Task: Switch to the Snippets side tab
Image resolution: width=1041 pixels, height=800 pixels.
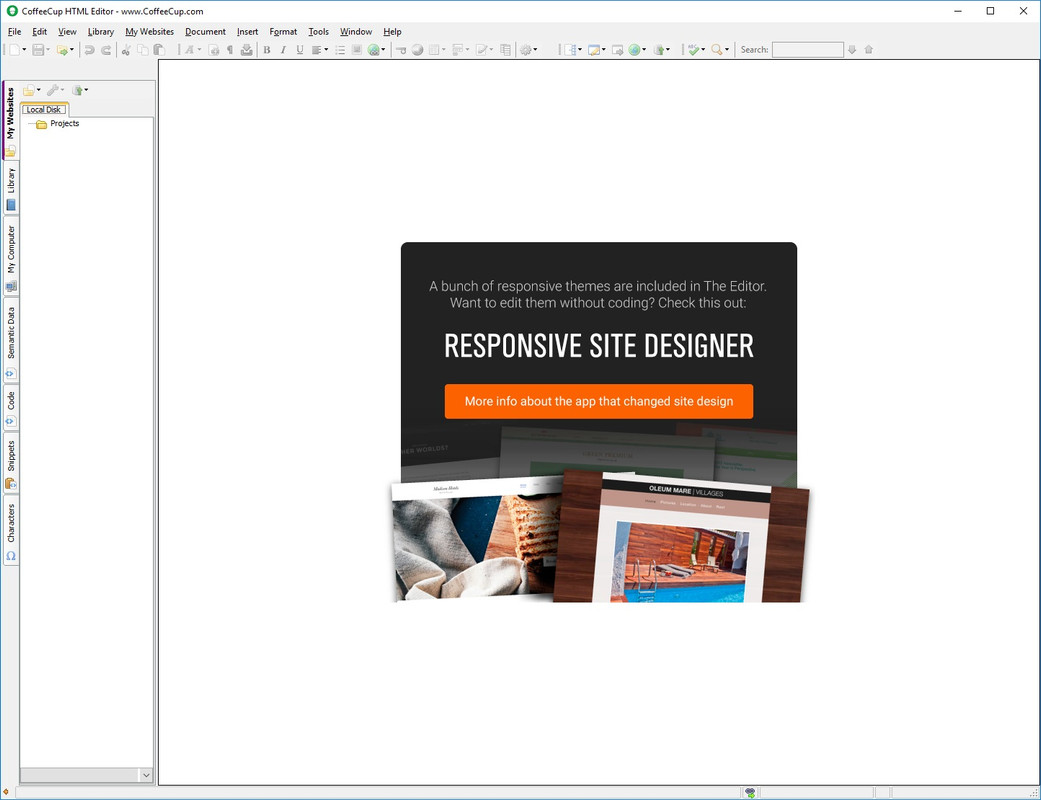Action: pos(11,463)
